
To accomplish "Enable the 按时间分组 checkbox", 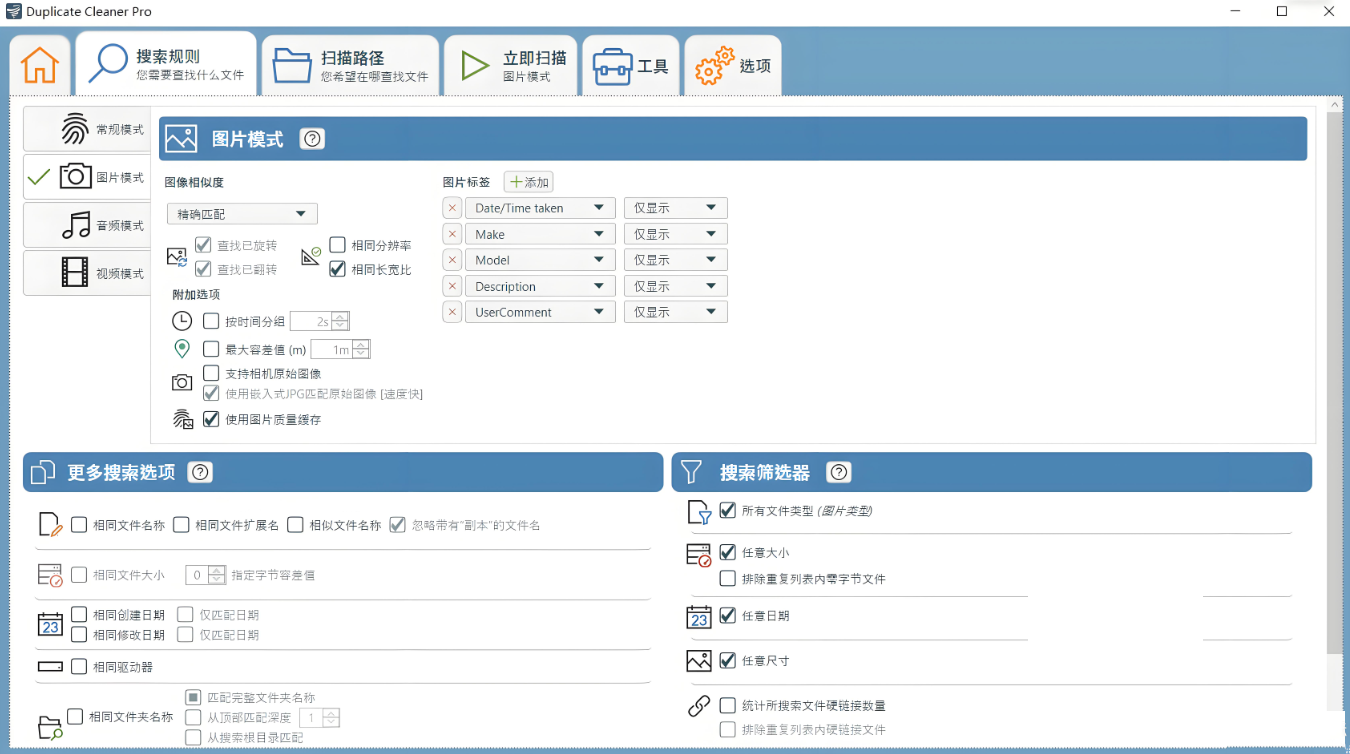I will tap(211, 321).
